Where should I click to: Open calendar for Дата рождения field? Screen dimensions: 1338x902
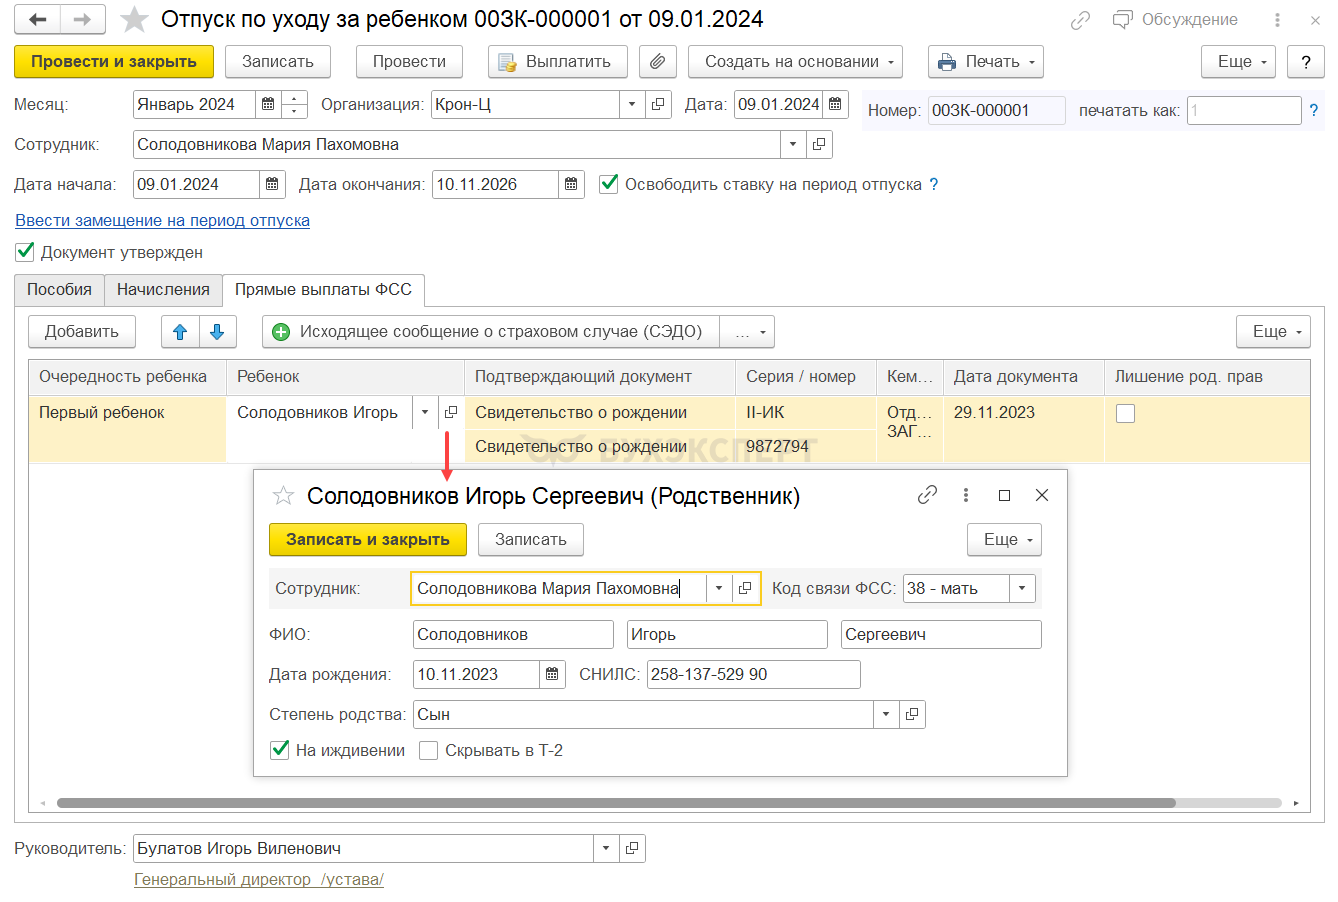coord(552,675)
